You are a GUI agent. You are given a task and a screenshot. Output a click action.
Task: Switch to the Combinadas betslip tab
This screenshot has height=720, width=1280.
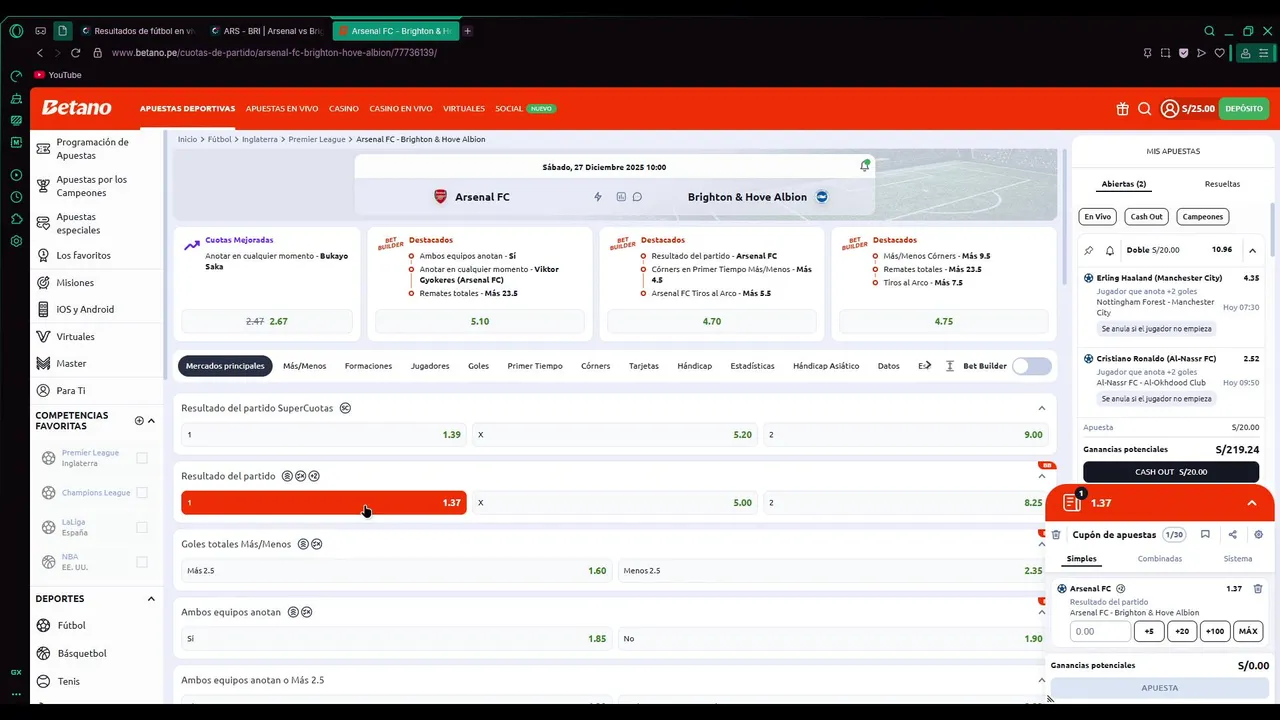tap(1159, 559)
